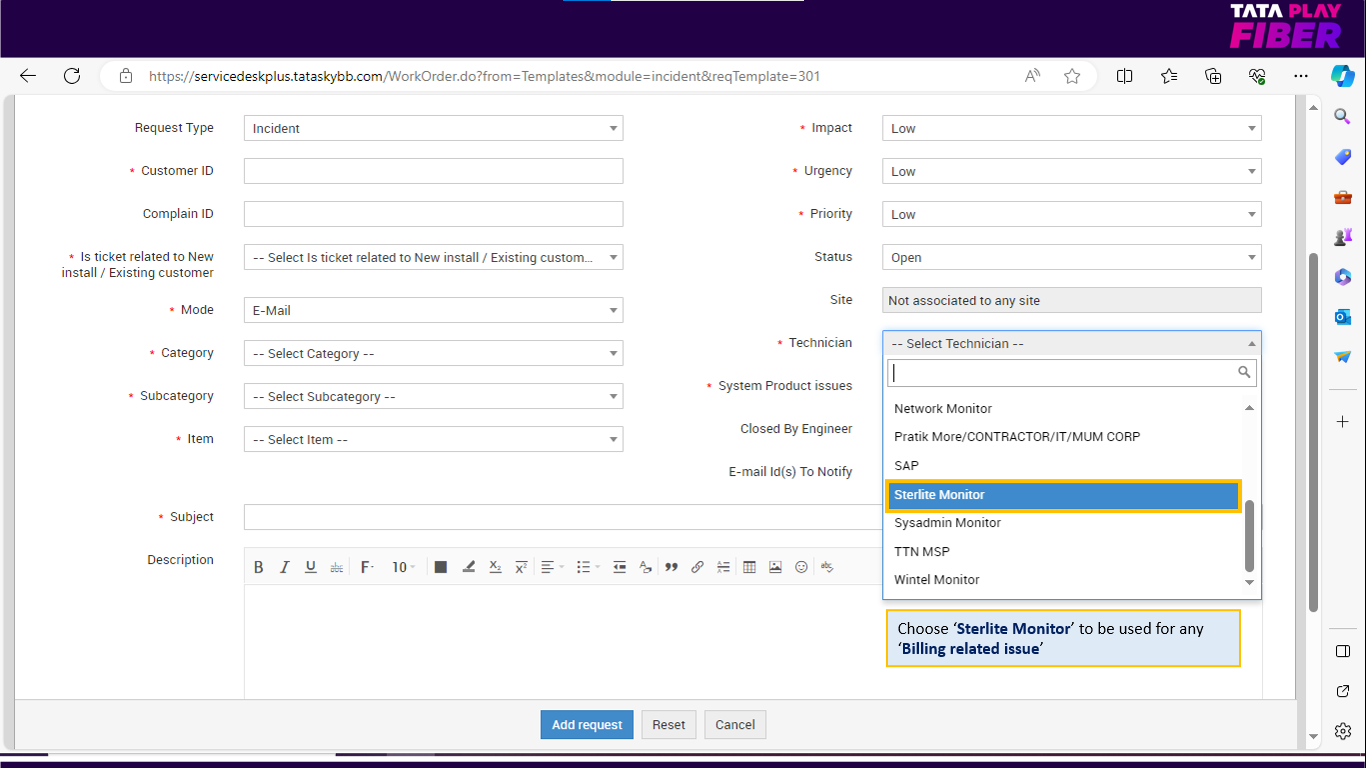This screenshot has width=1366, height=768.
Task: Click the Cancel button
Action: click(735, 725)
